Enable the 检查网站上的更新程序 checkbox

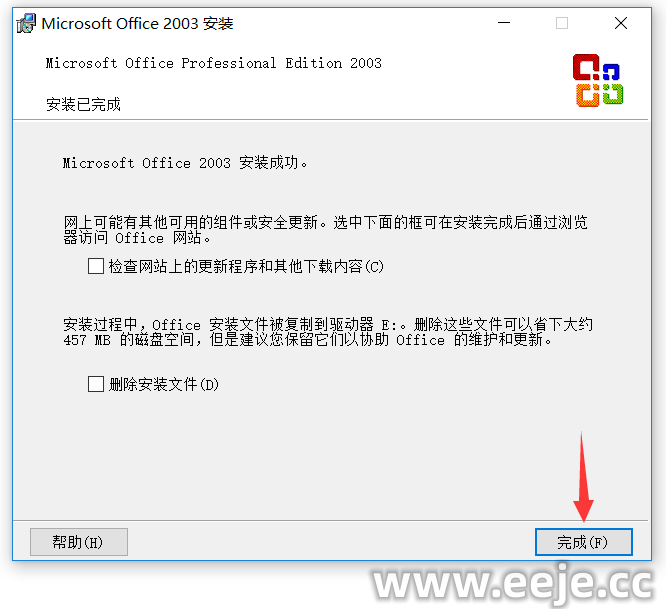tap(96, 266)
